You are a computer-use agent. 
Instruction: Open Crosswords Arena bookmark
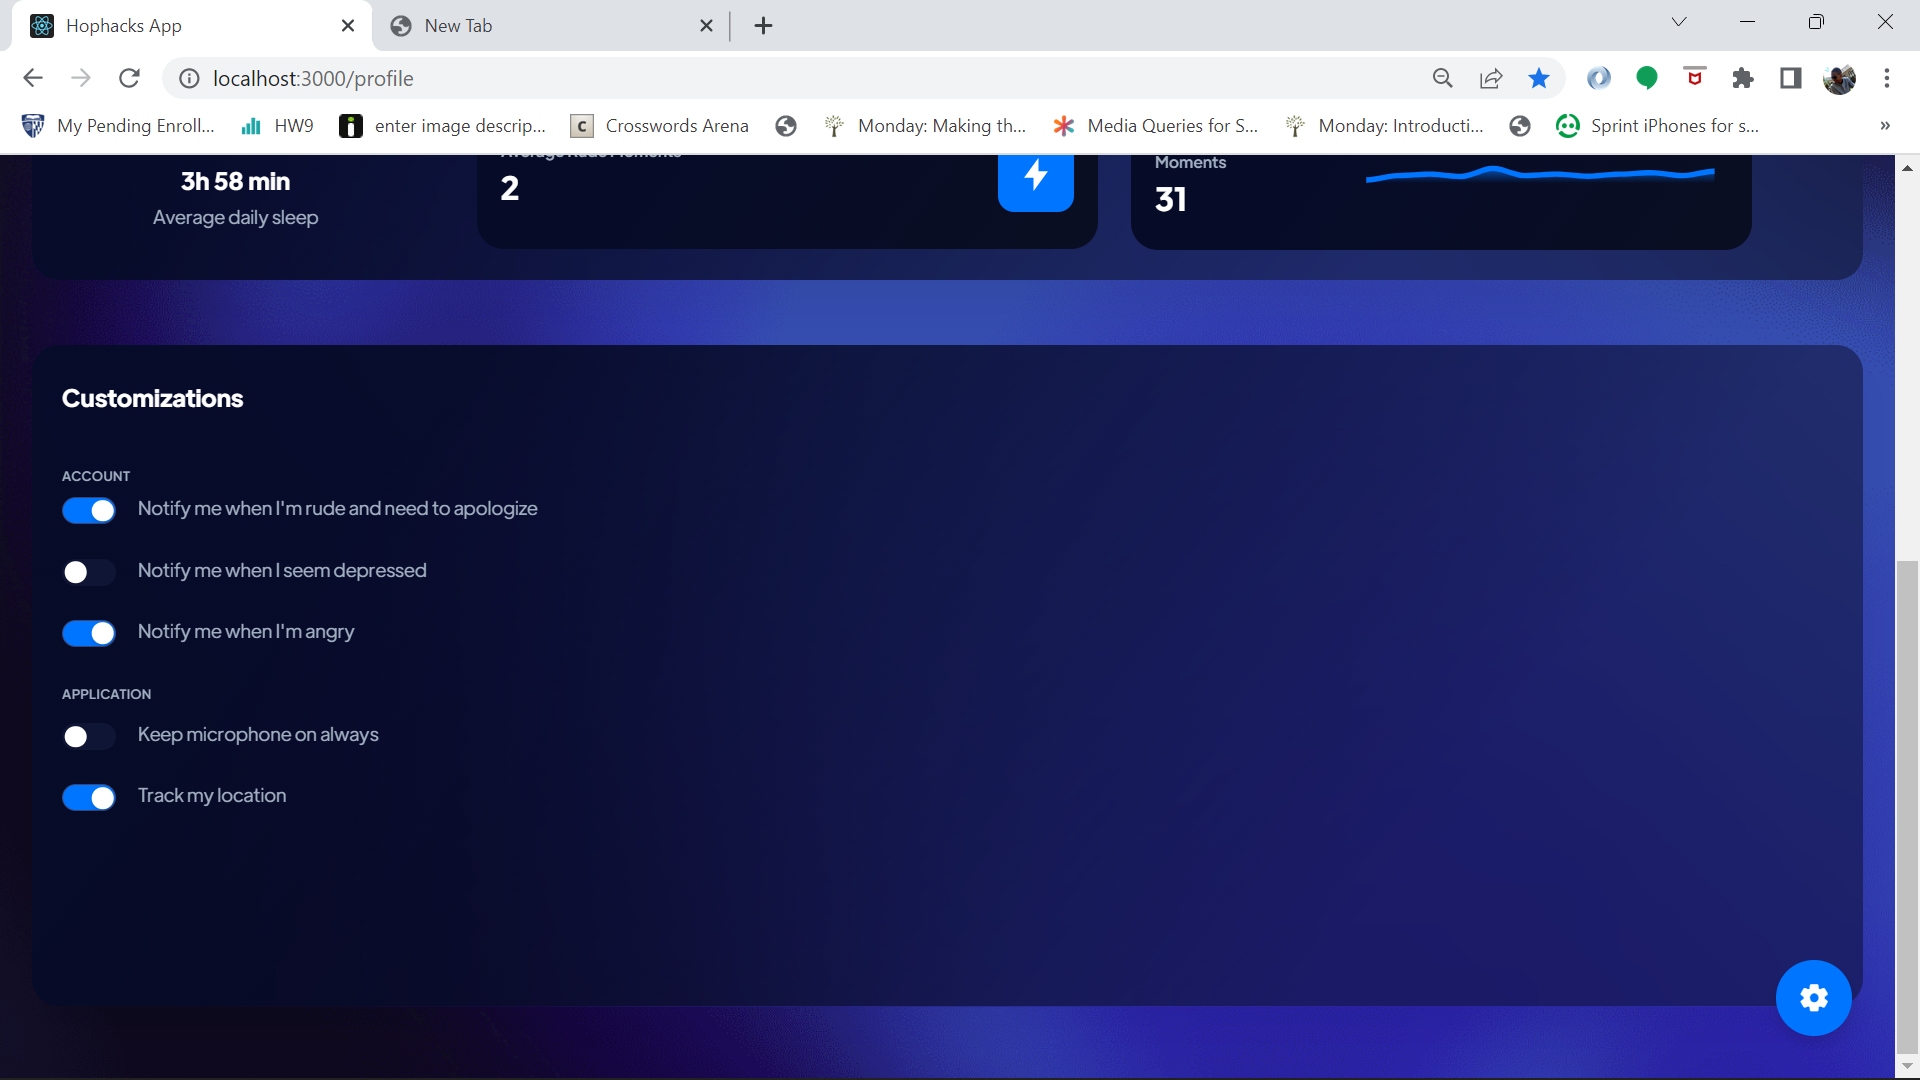point(660,126)
